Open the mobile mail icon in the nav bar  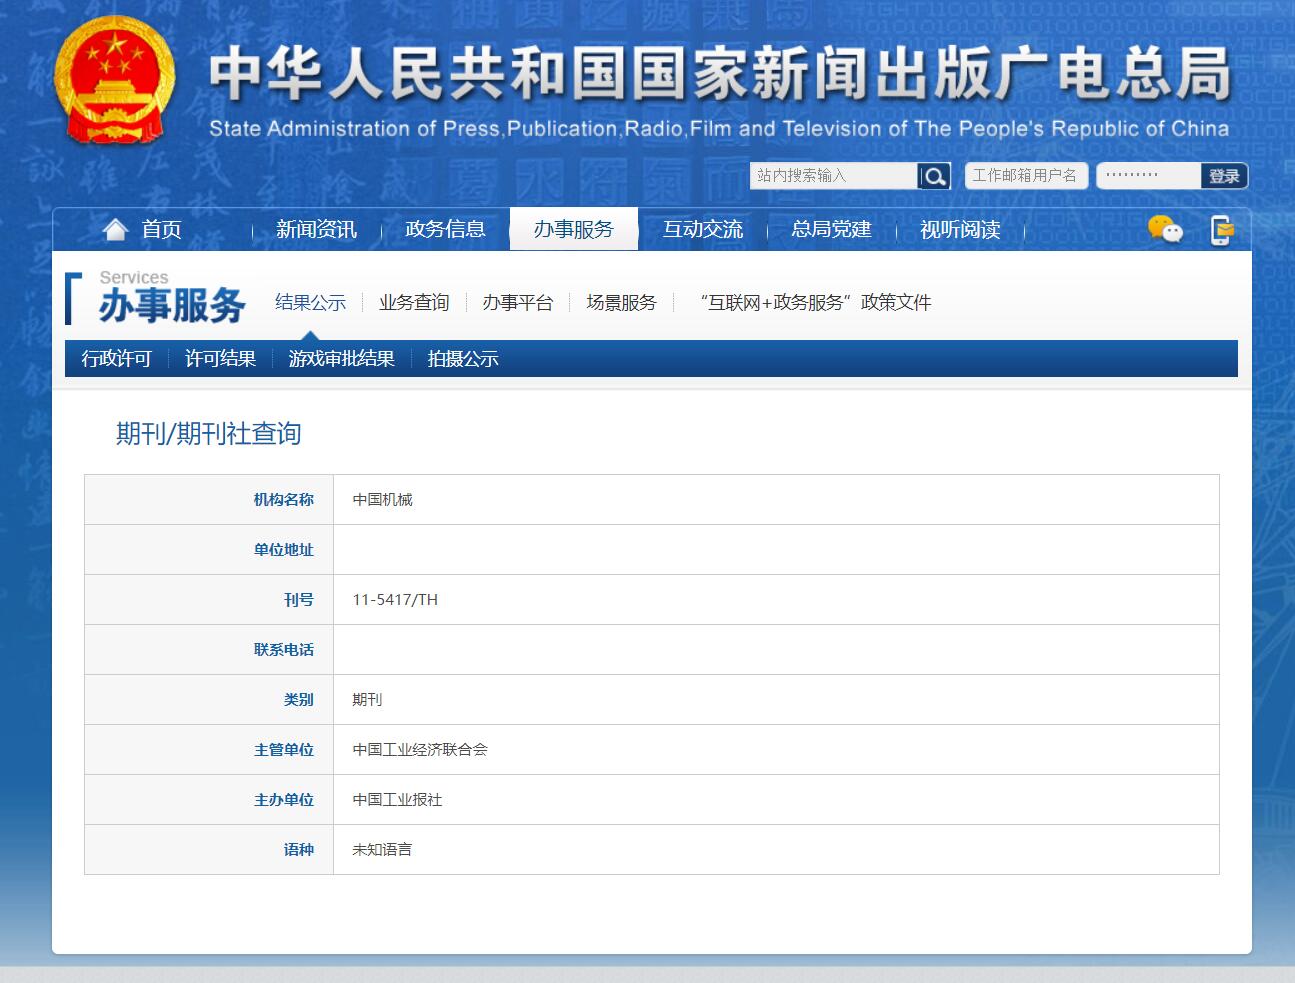click(x=1222, y=230)
